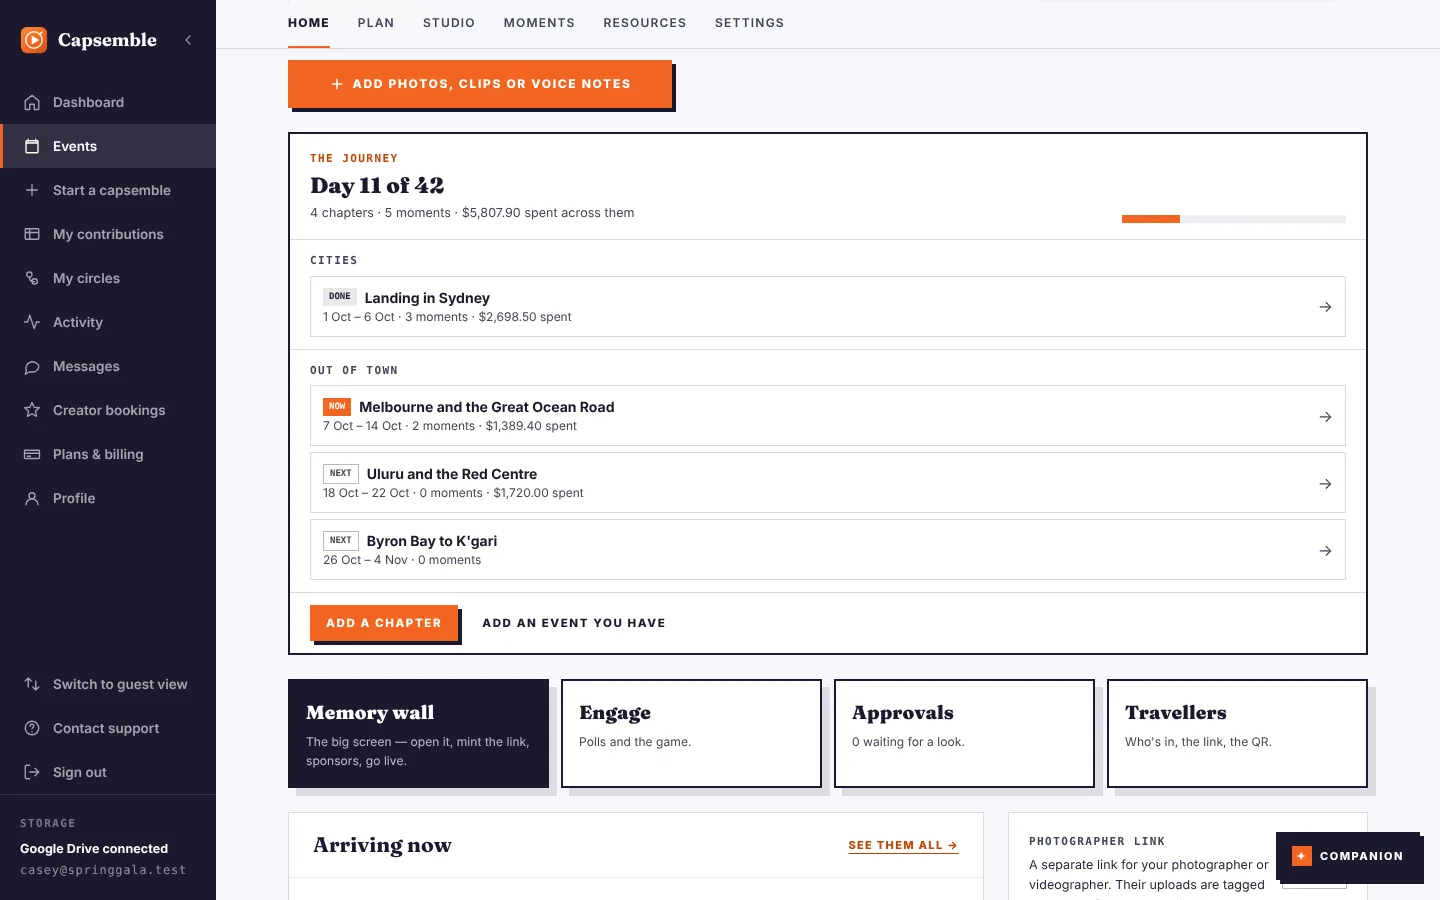Open Dashboard via its home icon
The image size is (1440, 900).
[32, 102]
